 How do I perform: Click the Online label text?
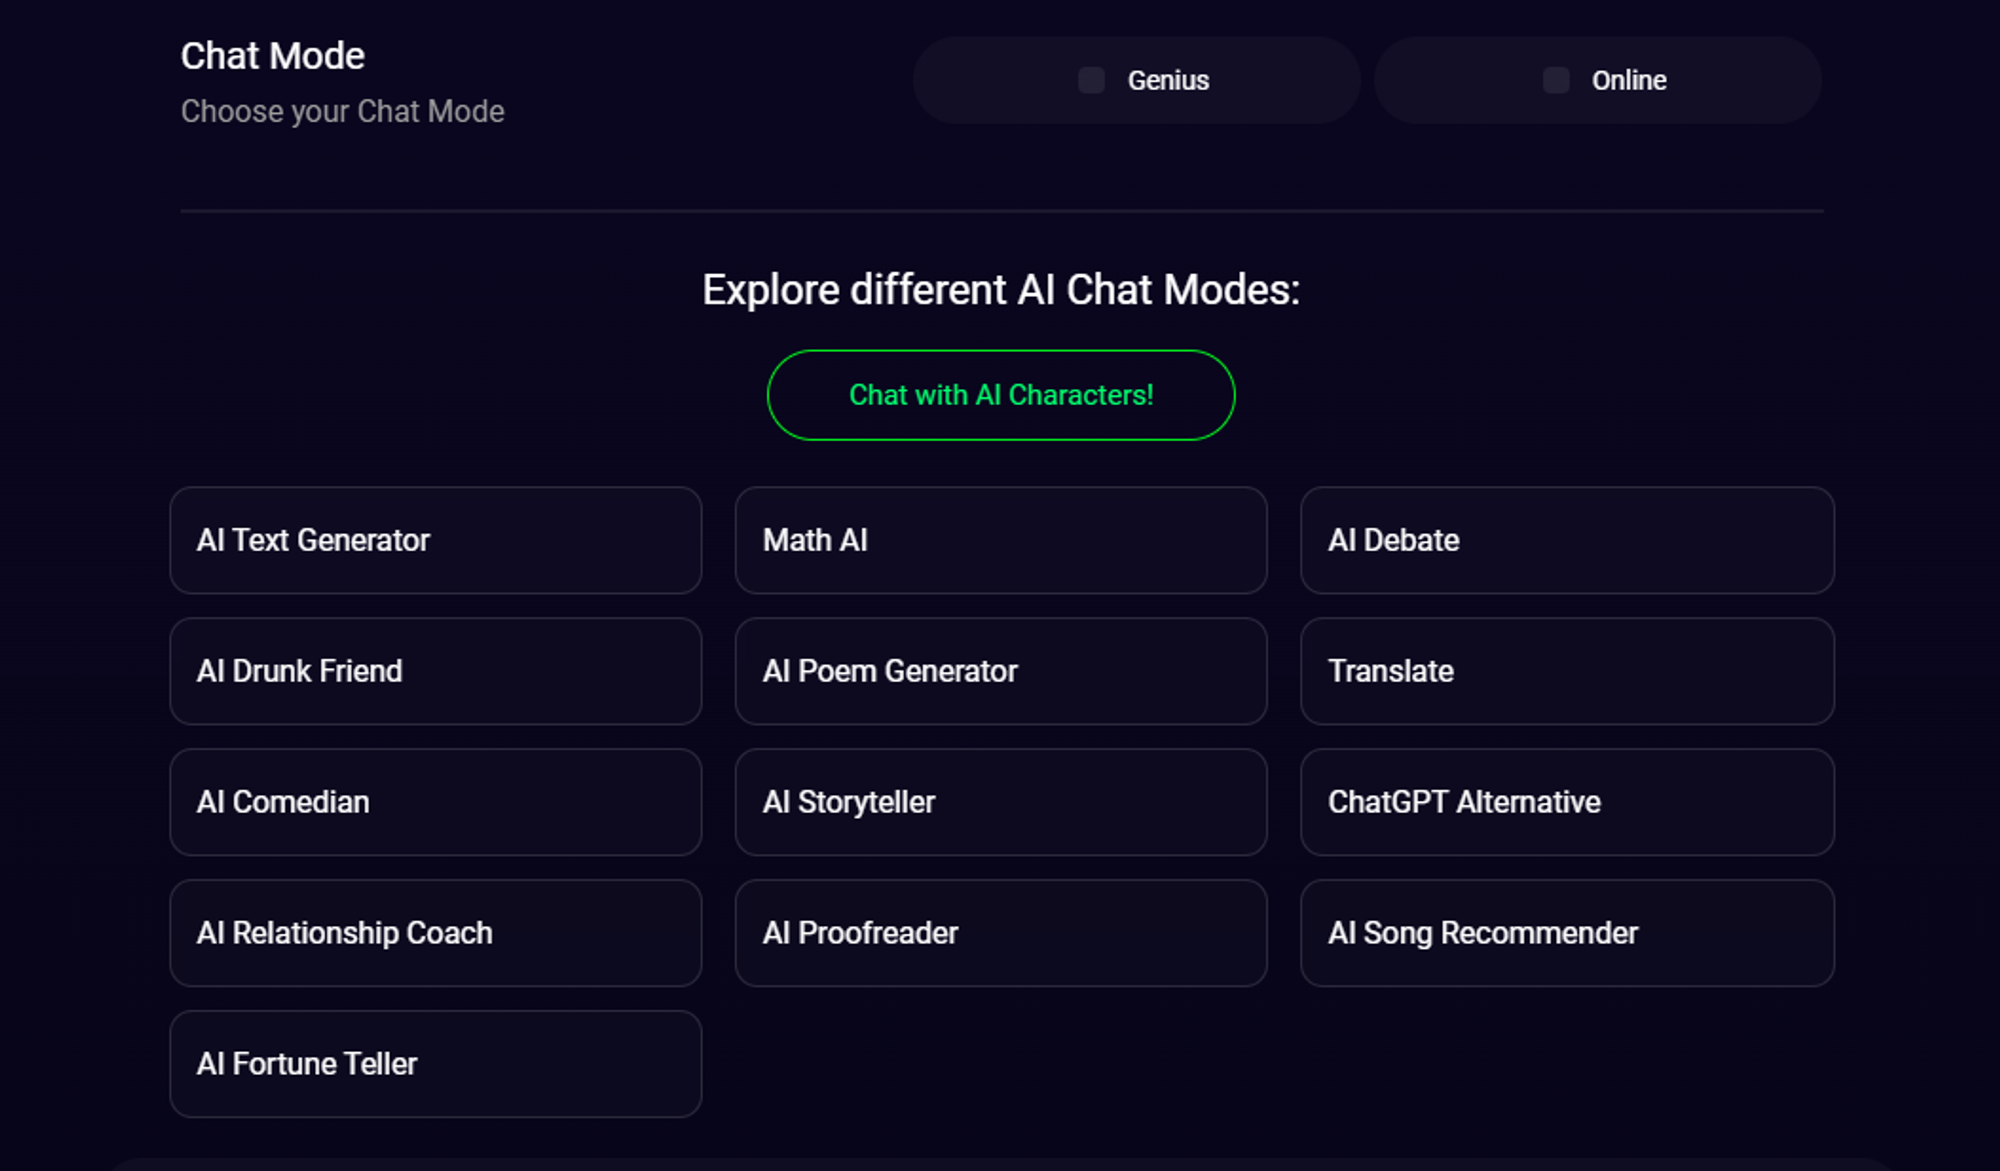click(x=1629, y=80)
